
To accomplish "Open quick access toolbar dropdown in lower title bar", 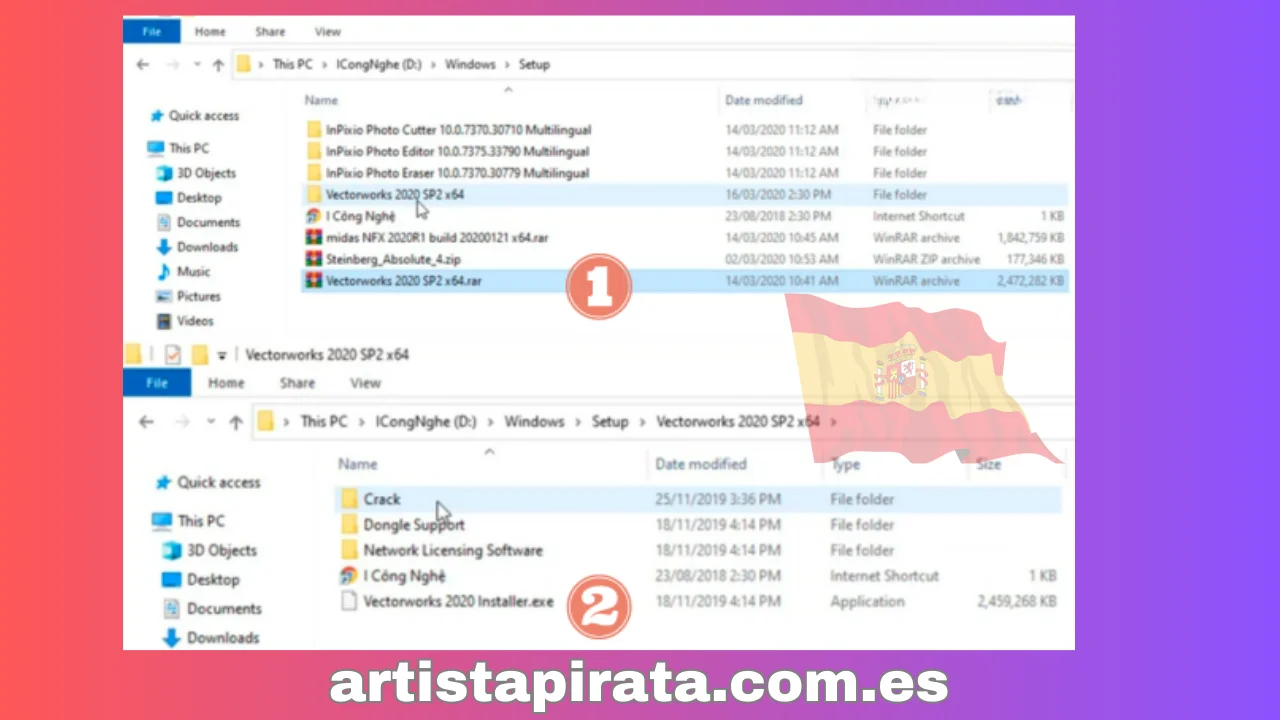I will (x=222, y=355).
